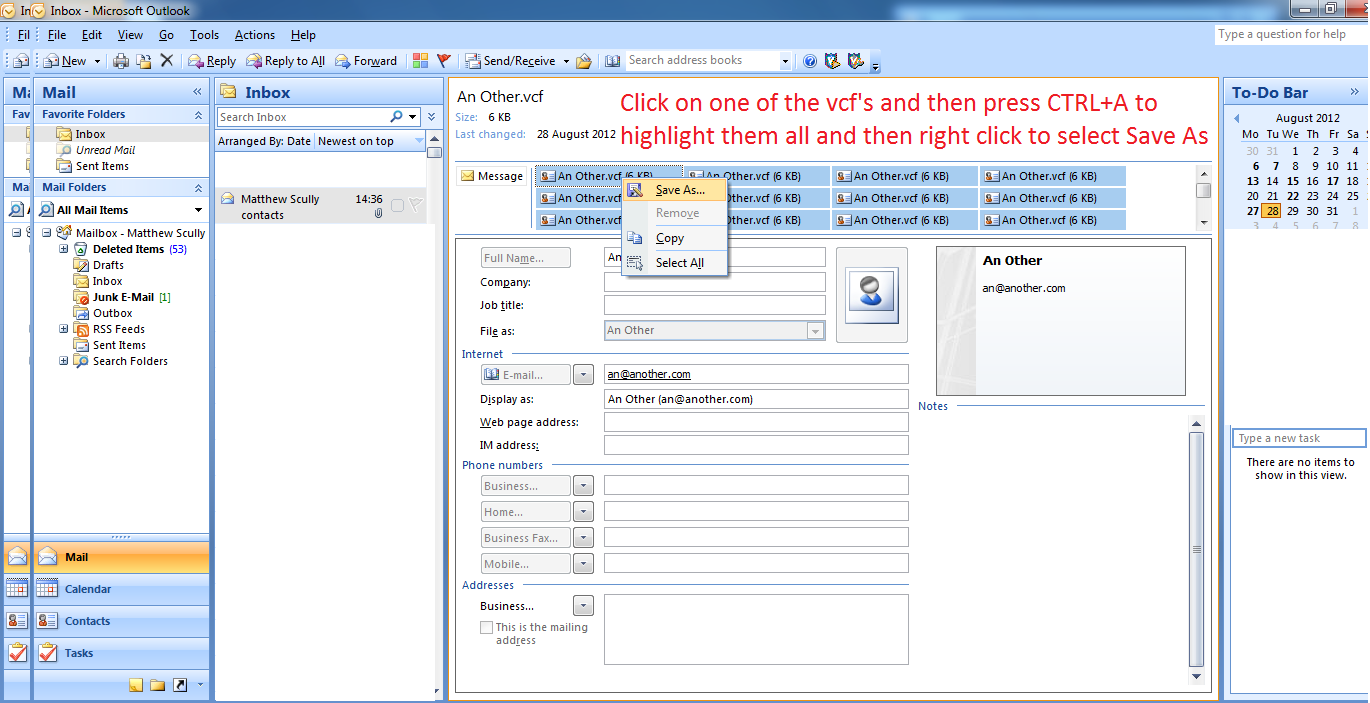The width and height of the screenshot is (1370, 703).
Task: Open the Categorize colored squares icon
Action: click(421, 61)
